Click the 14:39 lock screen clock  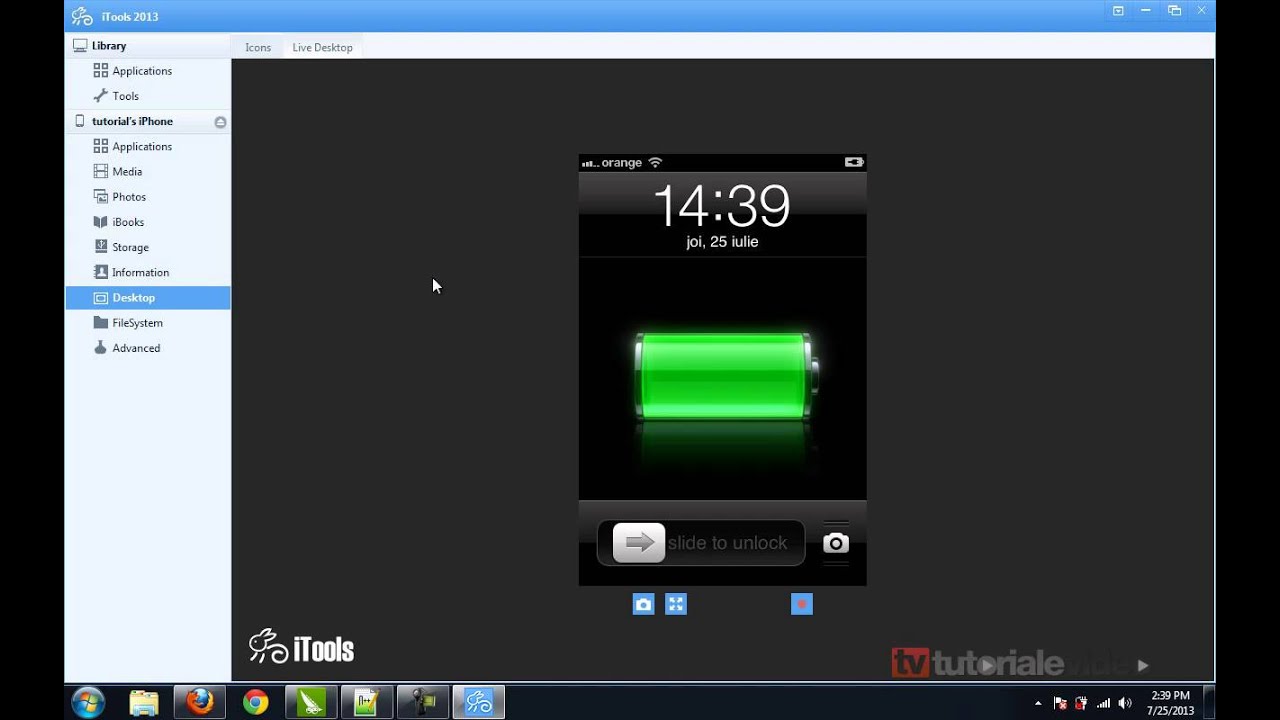[x=721, y=206]
